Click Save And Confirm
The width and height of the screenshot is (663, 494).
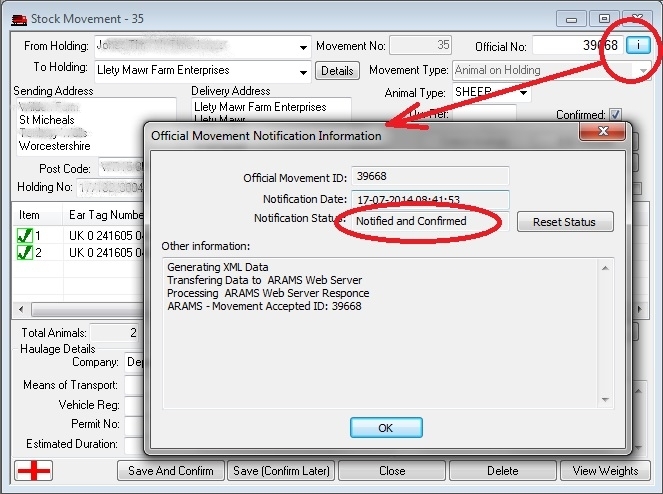click(170, 471)
